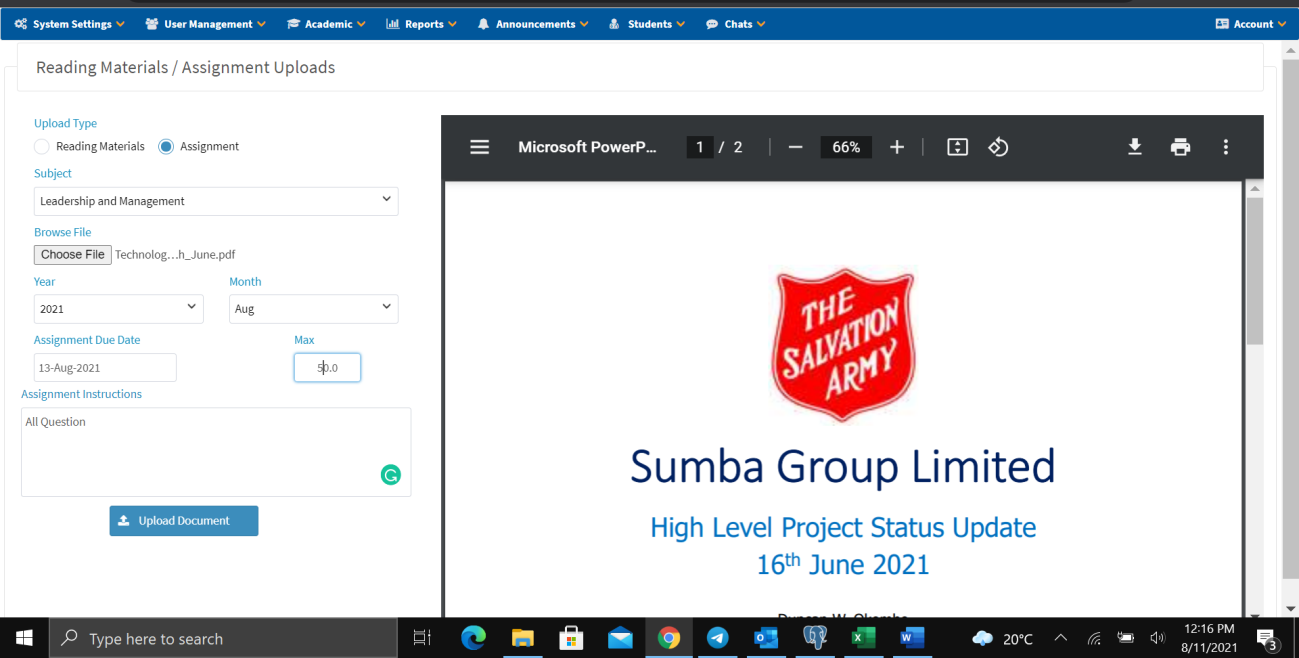Expand the Month dropdown showing Aug
This screenshot has height=658, width=1299.
(x=313, y=309)
